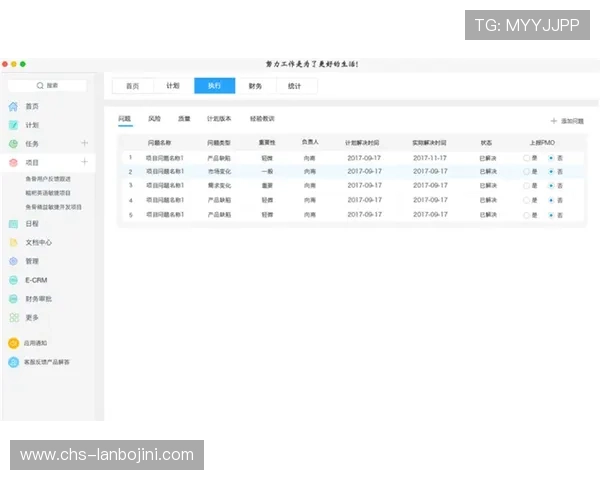Open the E-CRM sidebar icon
600x480 pixels.
[13, 280]
